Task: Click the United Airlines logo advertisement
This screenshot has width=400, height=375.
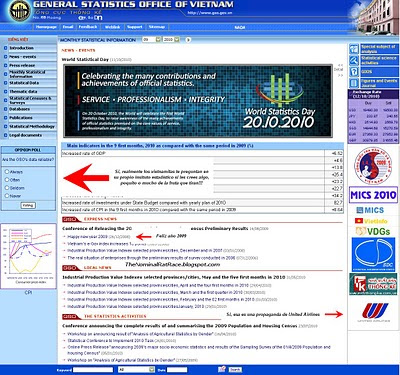Action: [x=373, y=312]
